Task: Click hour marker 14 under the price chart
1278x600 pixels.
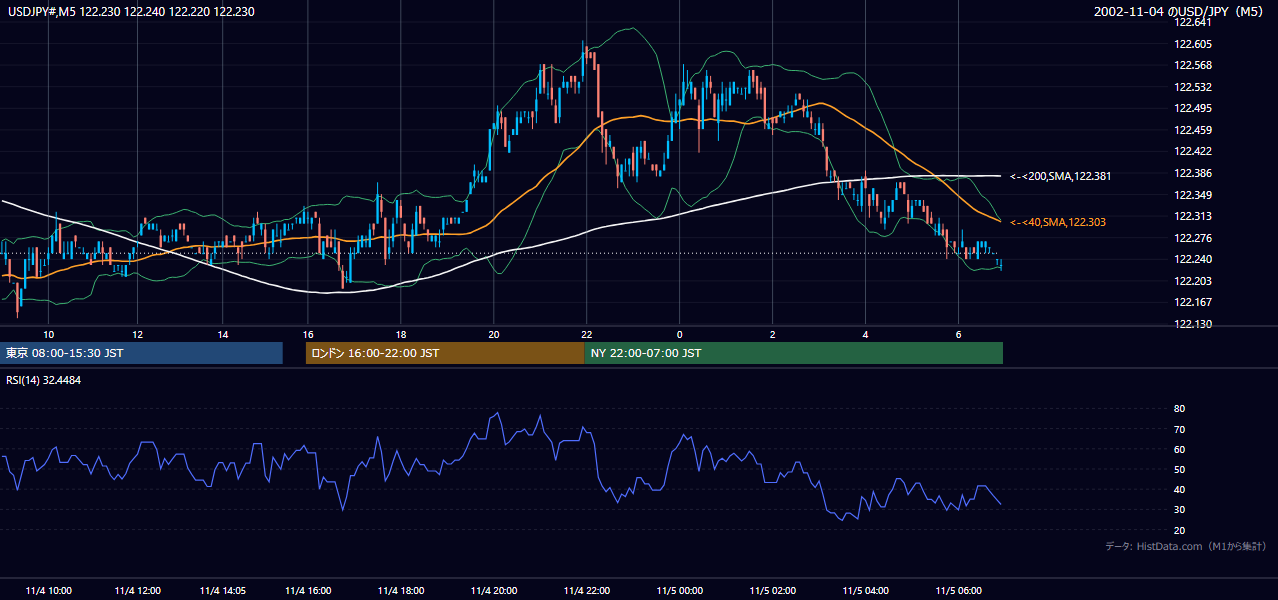Action: pyautogui.click(x=222, y=334)
